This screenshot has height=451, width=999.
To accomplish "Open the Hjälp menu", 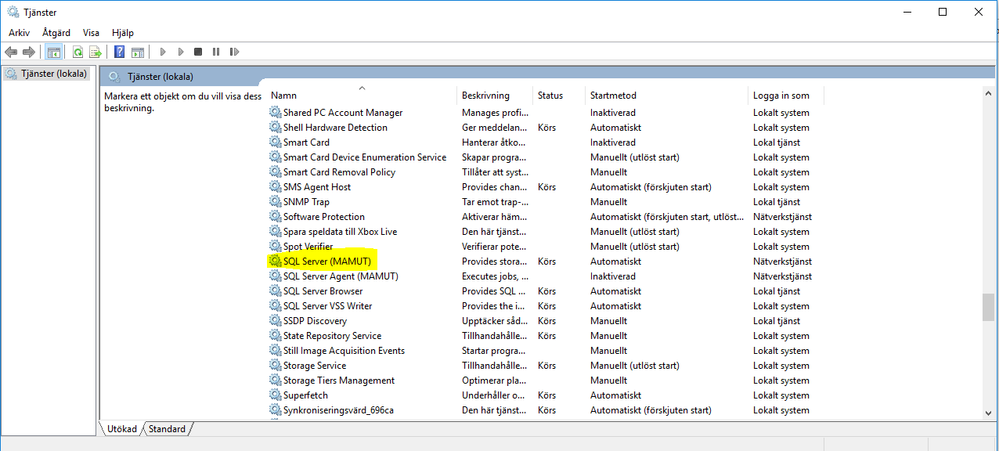I will click(x=122, y=32).
